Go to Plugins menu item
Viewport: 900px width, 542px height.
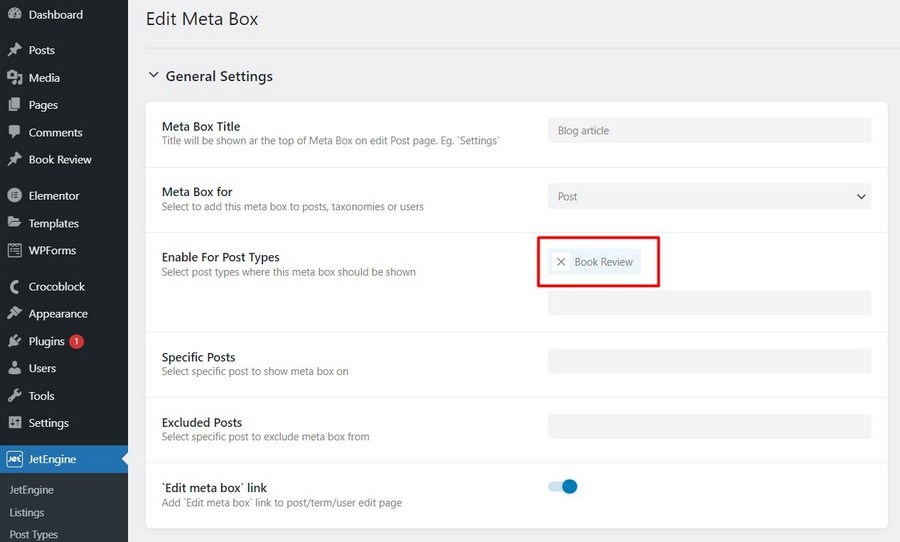(x=46, y=341)
